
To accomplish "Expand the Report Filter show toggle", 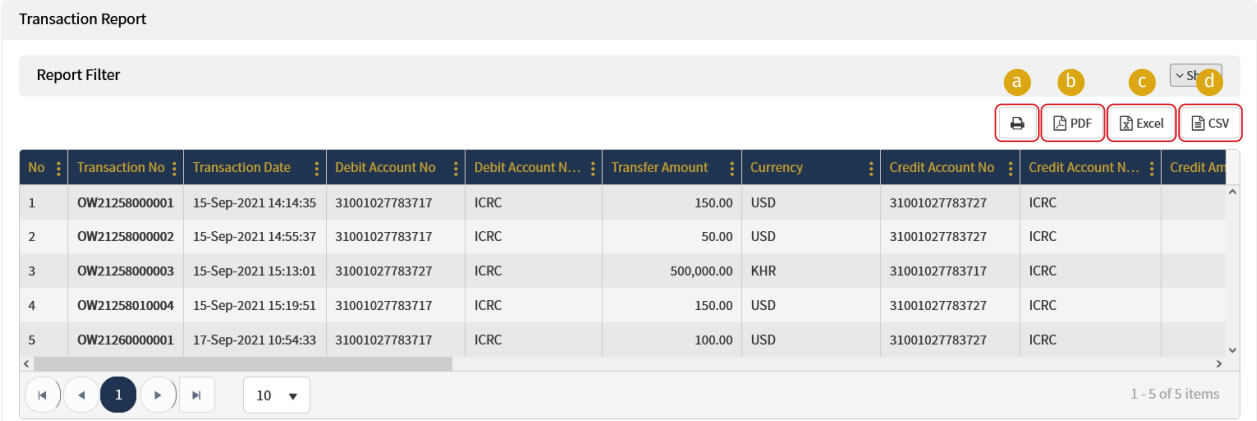I will pyautogui.click(x=1195, y=75).
